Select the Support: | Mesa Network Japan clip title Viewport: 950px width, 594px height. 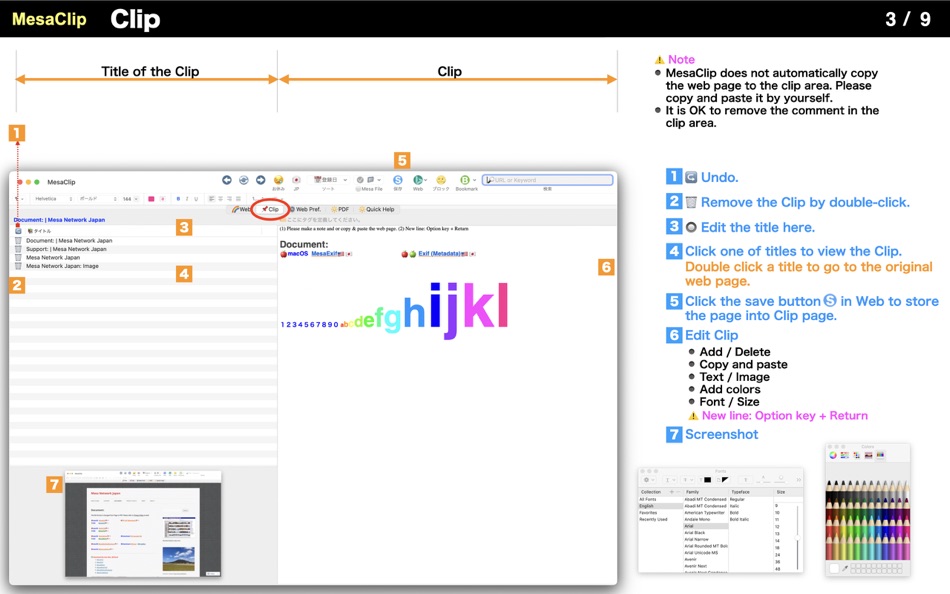tap(66, 249)
